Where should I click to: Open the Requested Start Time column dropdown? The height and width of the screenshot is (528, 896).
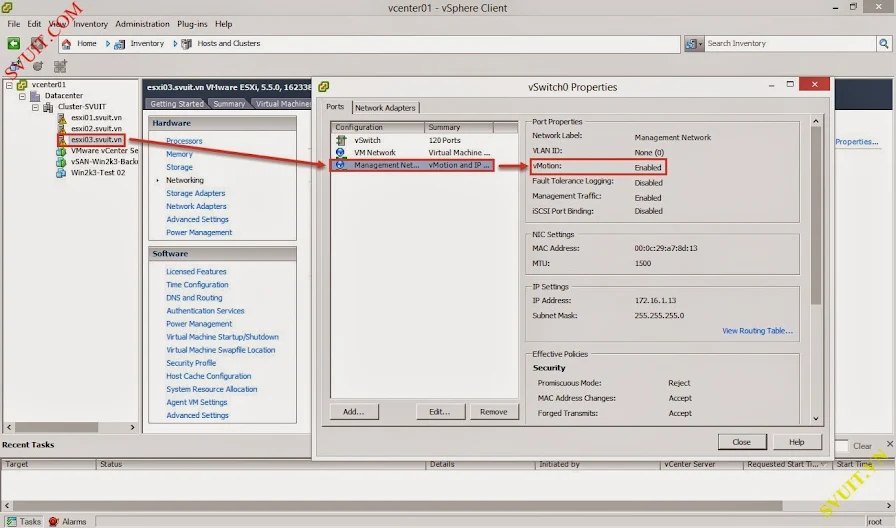[823, 464]
